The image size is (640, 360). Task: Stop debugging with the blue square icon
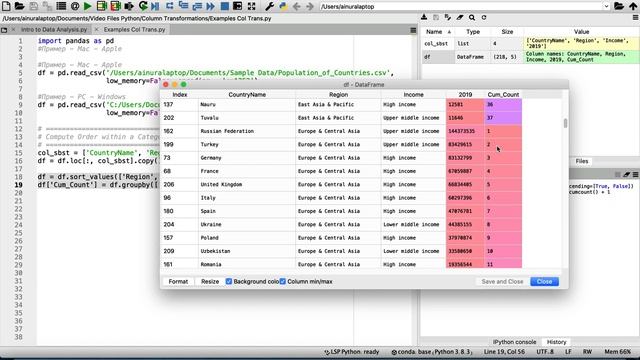[x=224, y=6]
